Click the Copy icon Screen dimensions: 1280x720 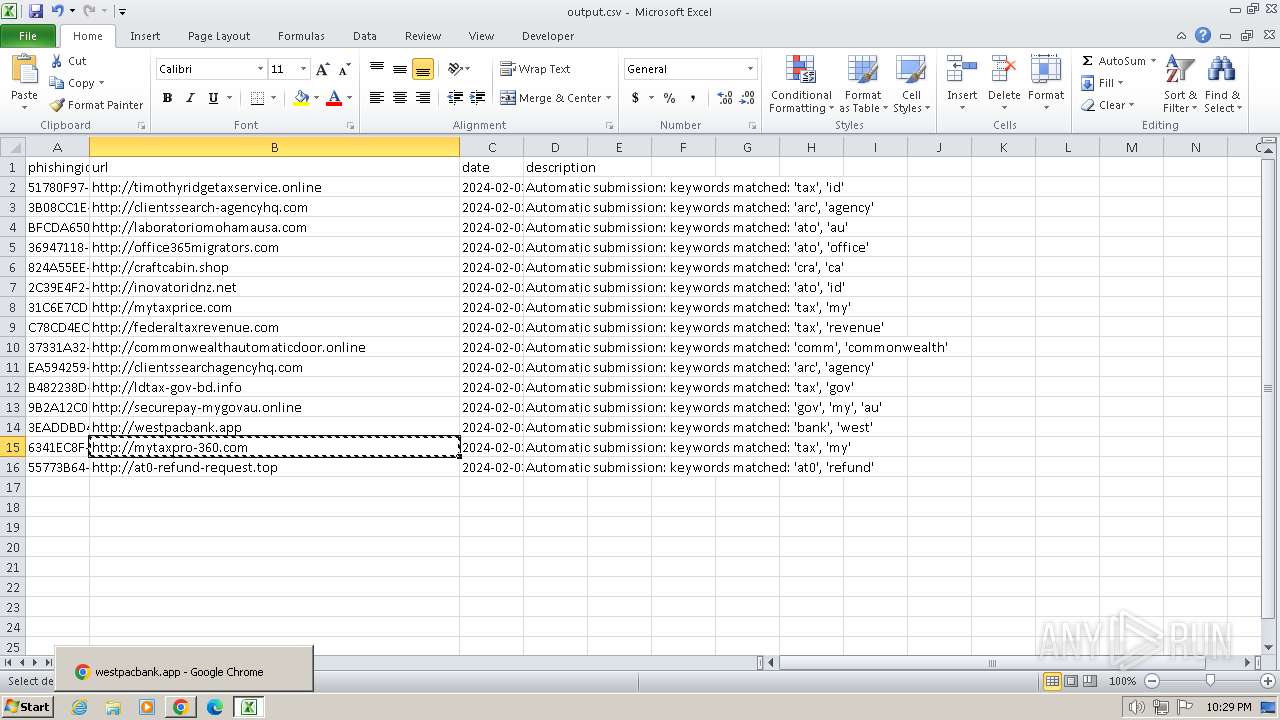[x=57, y=83]
